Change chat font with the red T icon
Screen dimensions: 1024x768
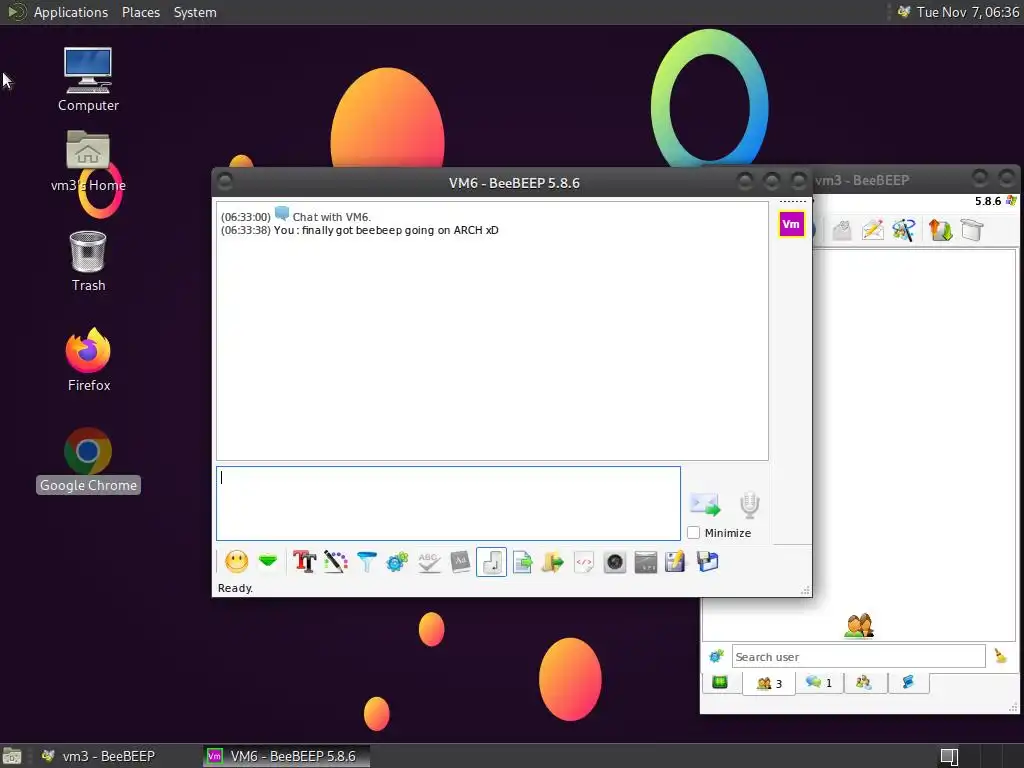click(x=304, y=562)
